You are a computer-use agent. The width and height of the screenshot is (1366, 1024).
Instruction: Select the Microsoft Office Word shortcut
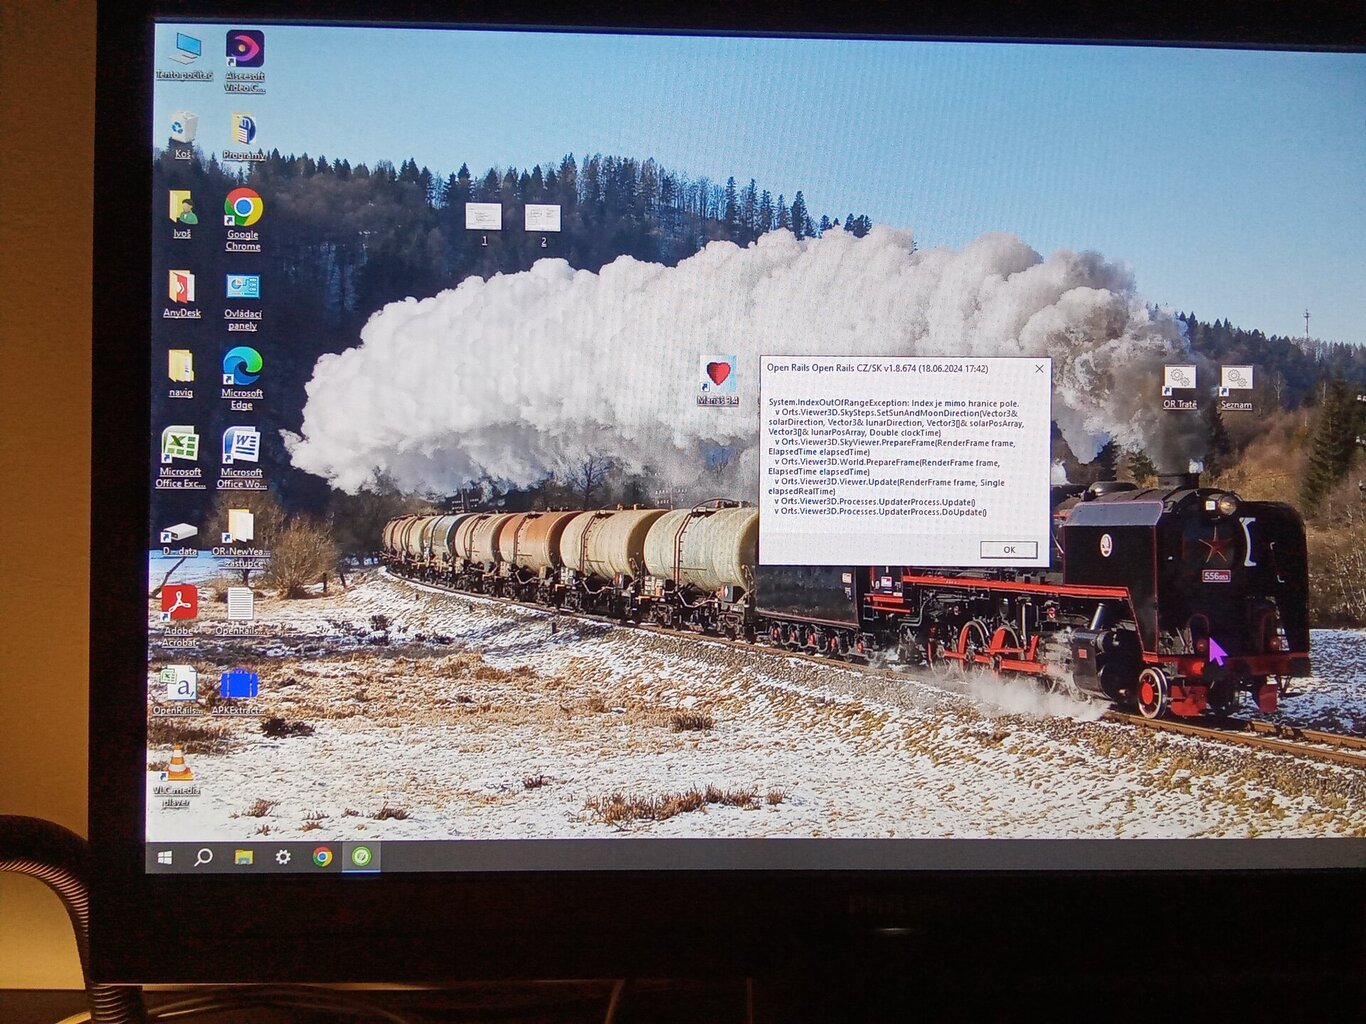click(241, 446)
